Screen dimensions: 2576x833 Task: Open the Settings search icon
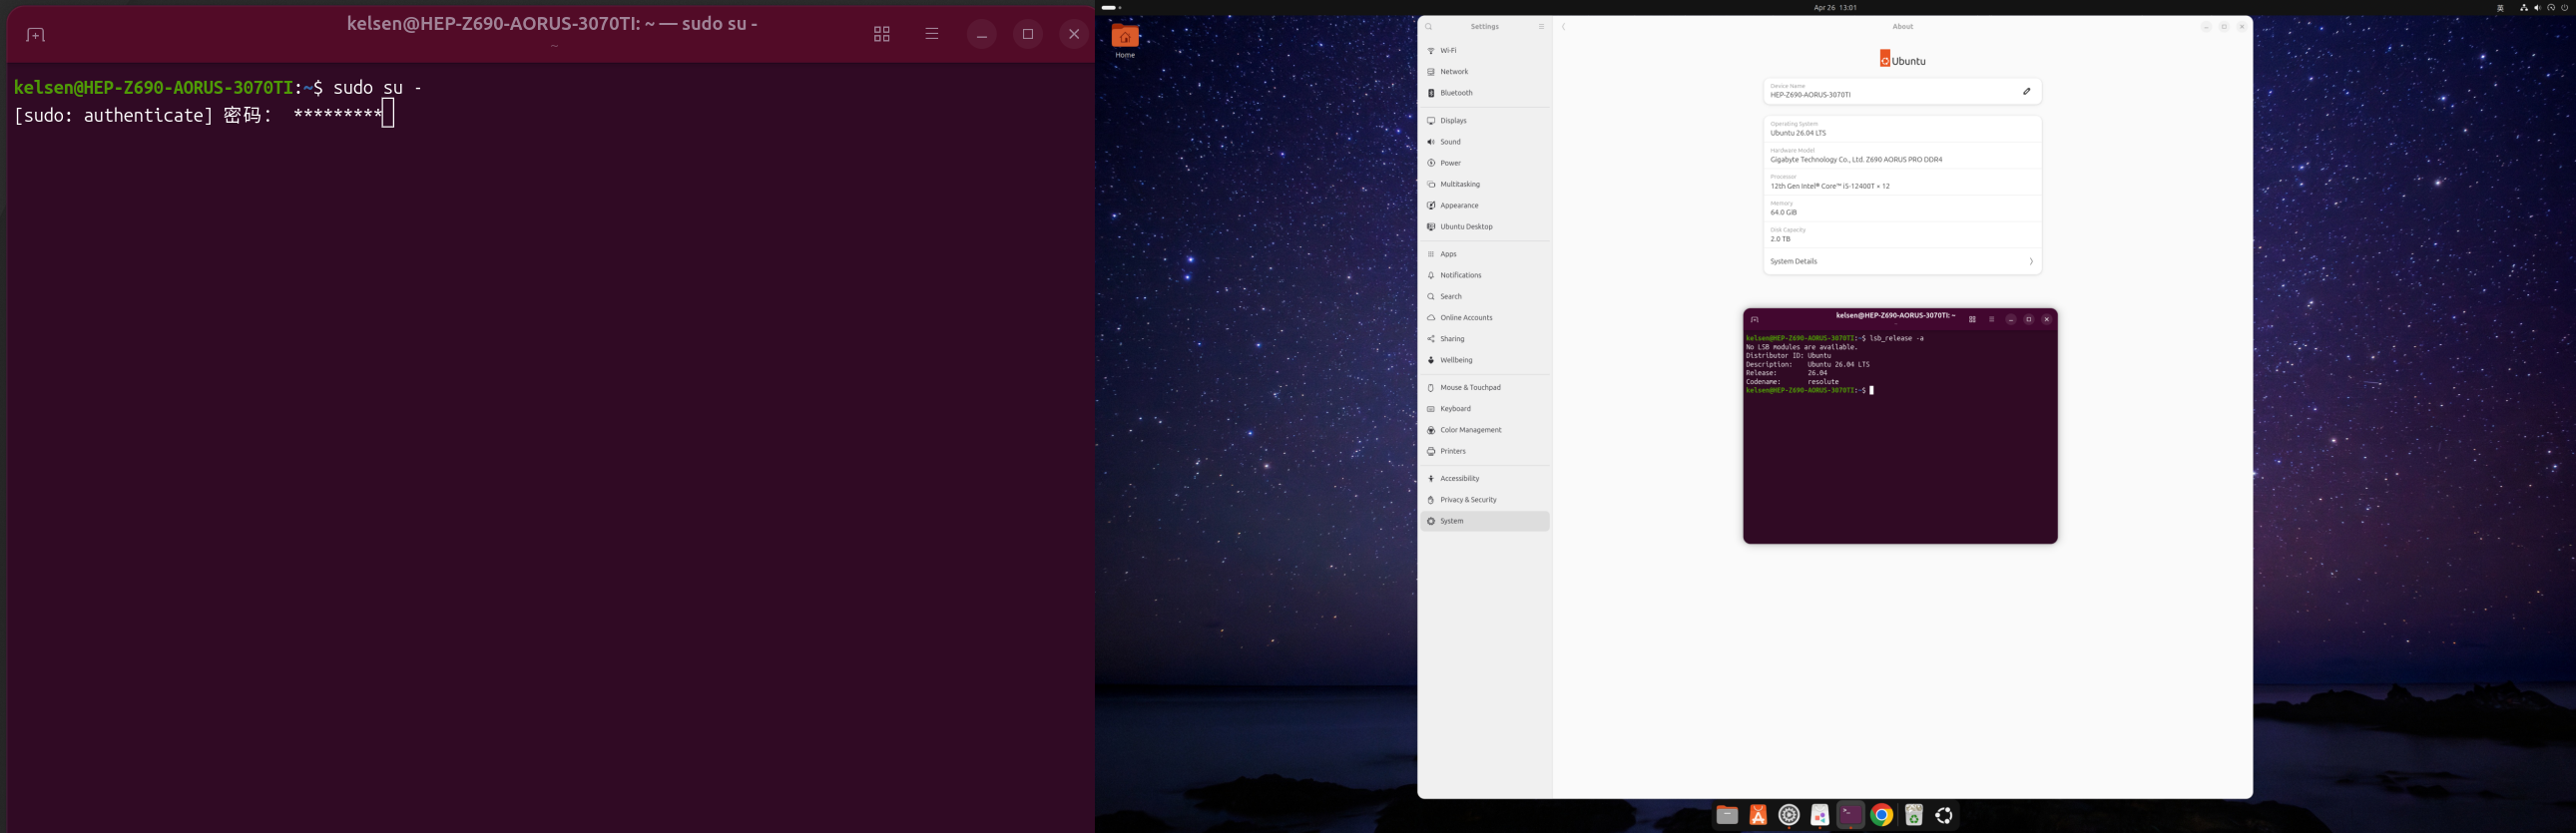coord(1429,27)
